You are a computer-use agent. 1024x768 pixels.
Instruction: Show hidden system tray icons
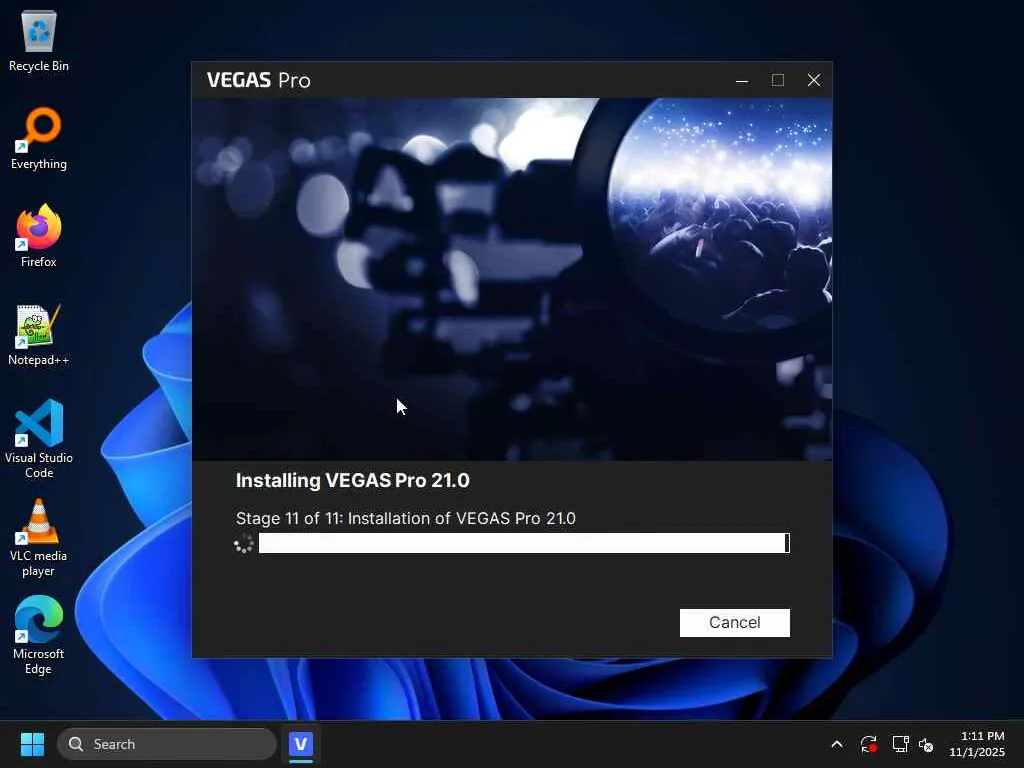coord(837,744)
